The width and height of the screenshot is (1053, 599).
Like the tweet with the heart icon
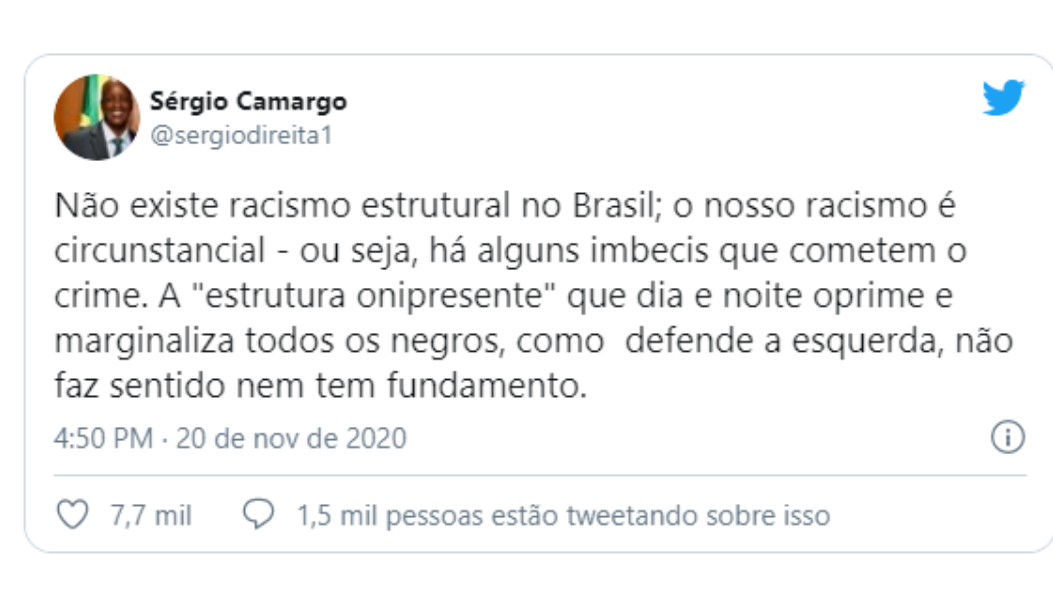(x=71, y=515)
